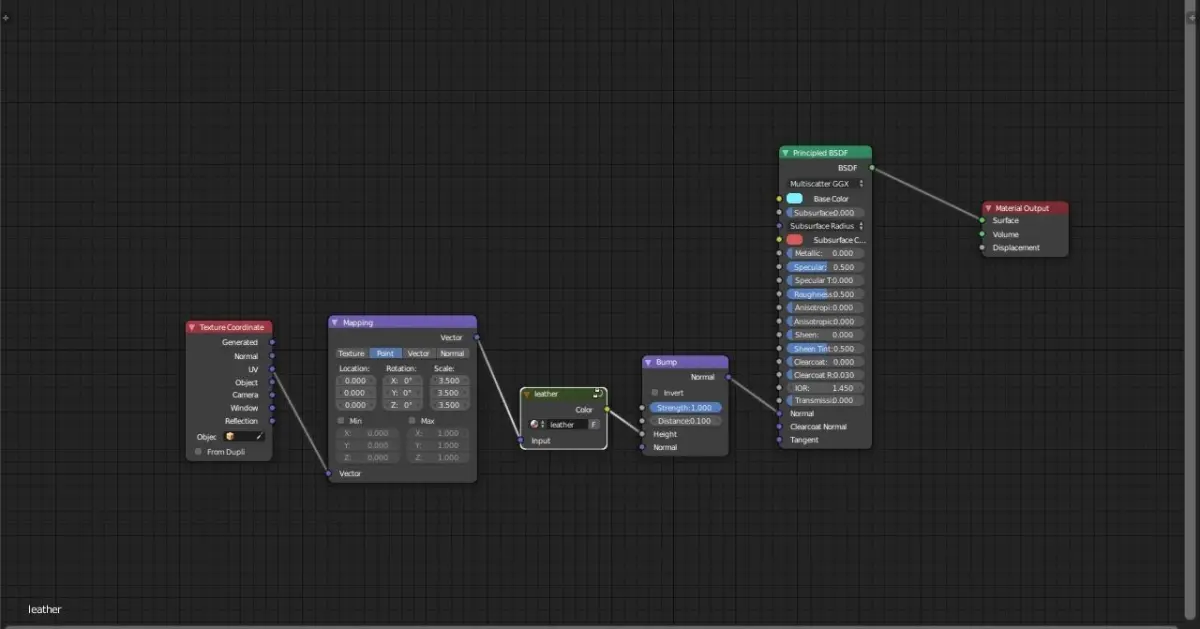Select the Normal mapping type tab
1200x629 pixels.
(x=452, y=353)
